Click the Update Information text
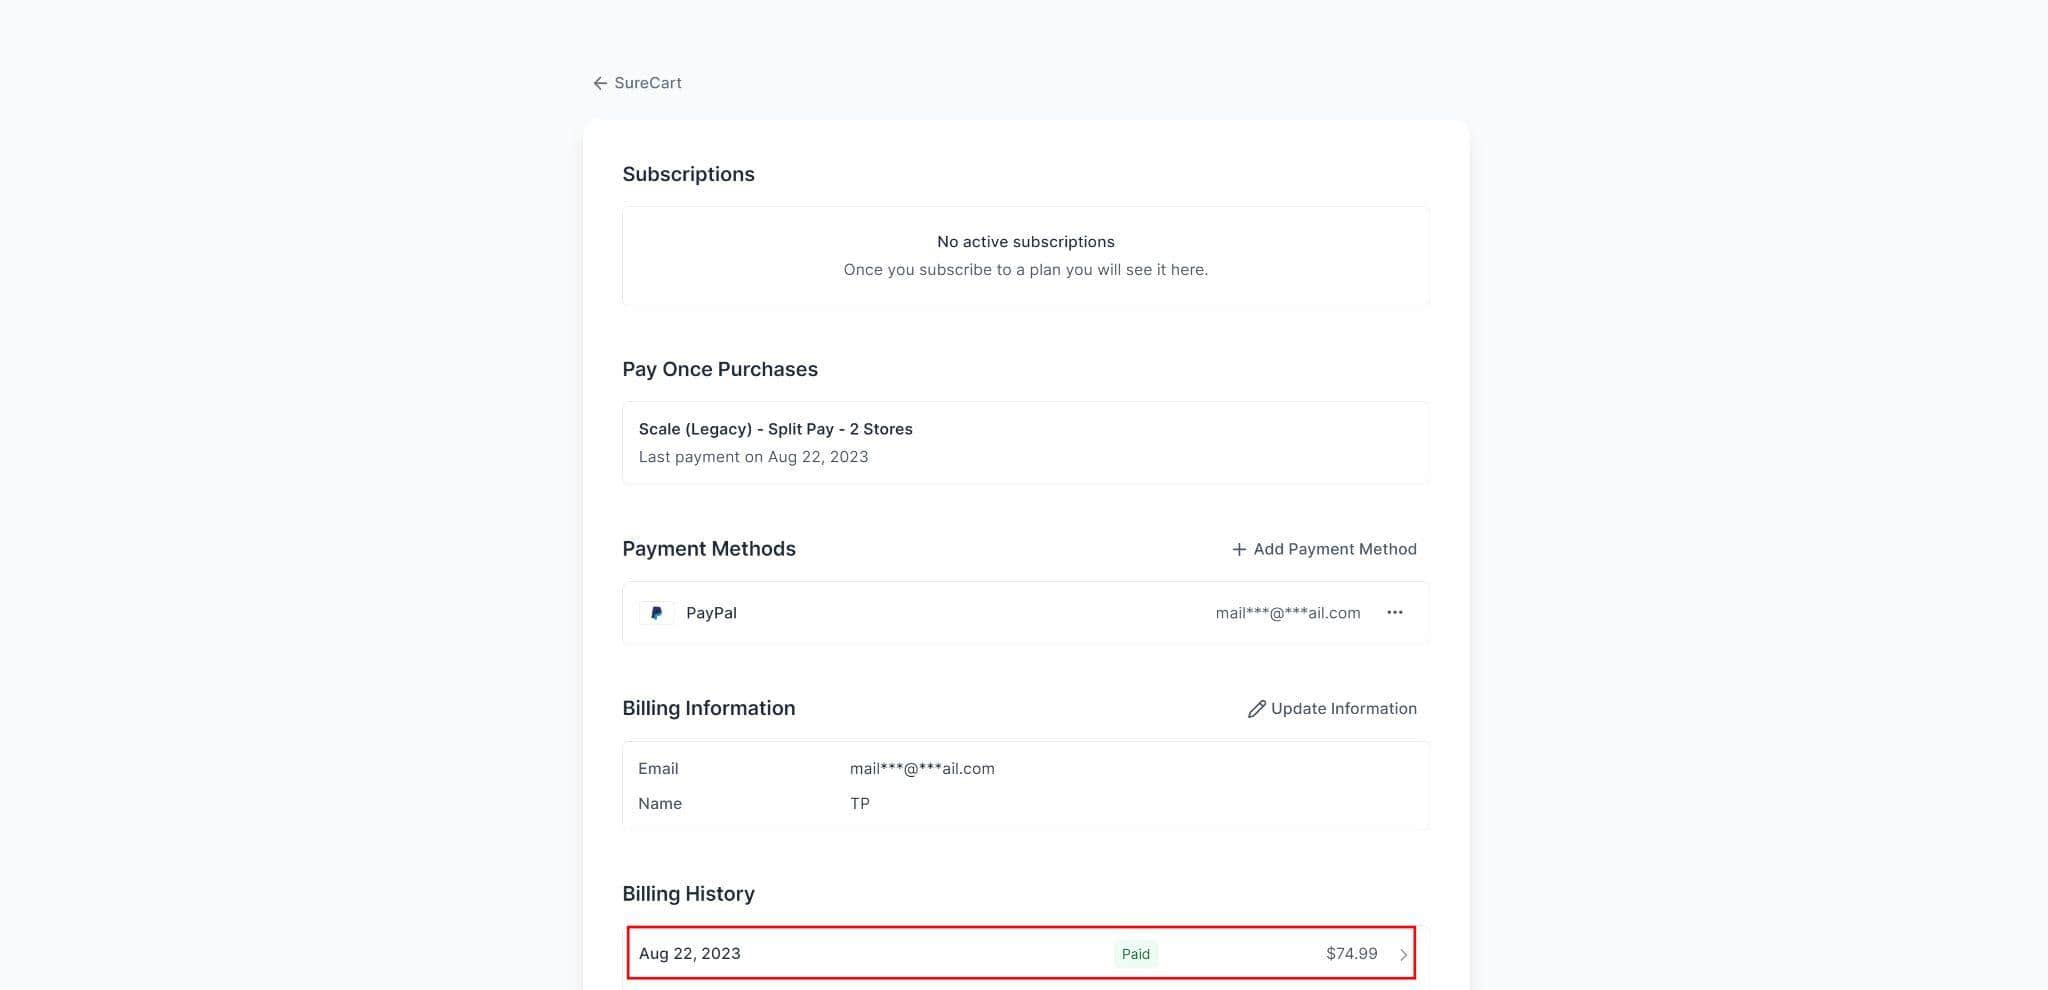Screen dimensions: 2048x990 coord(1344,709)
